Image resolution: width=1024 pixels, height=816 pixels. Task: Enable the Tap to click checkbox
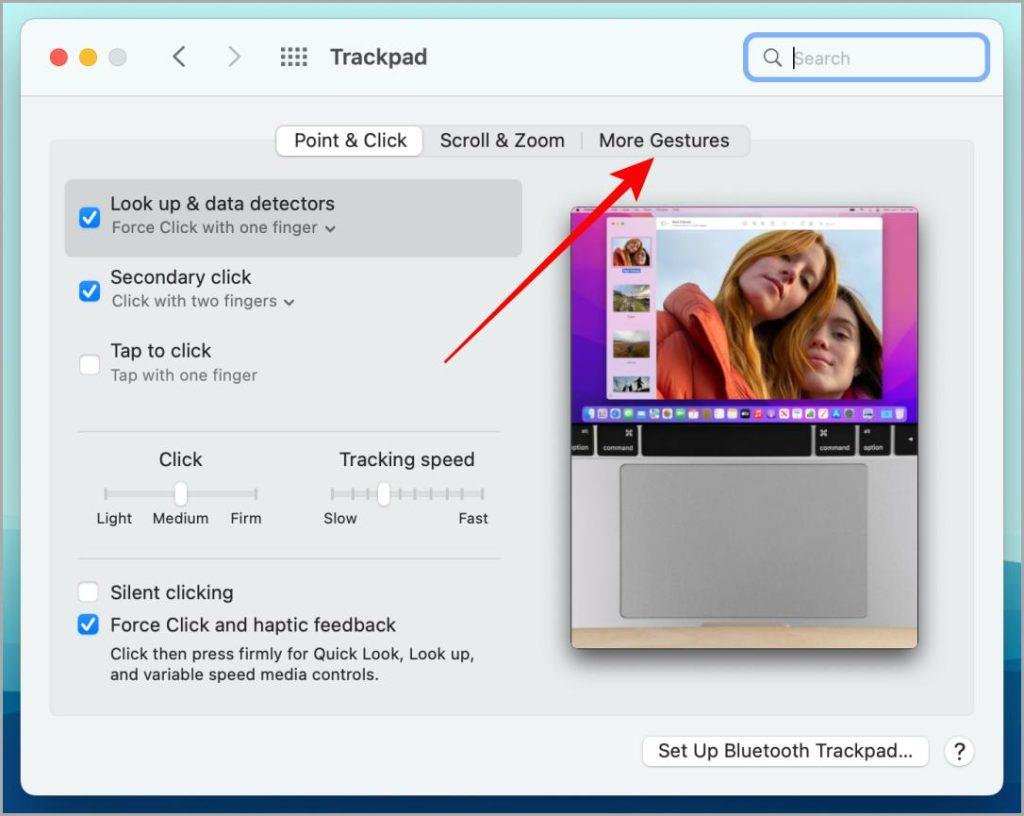coord(89,364)
